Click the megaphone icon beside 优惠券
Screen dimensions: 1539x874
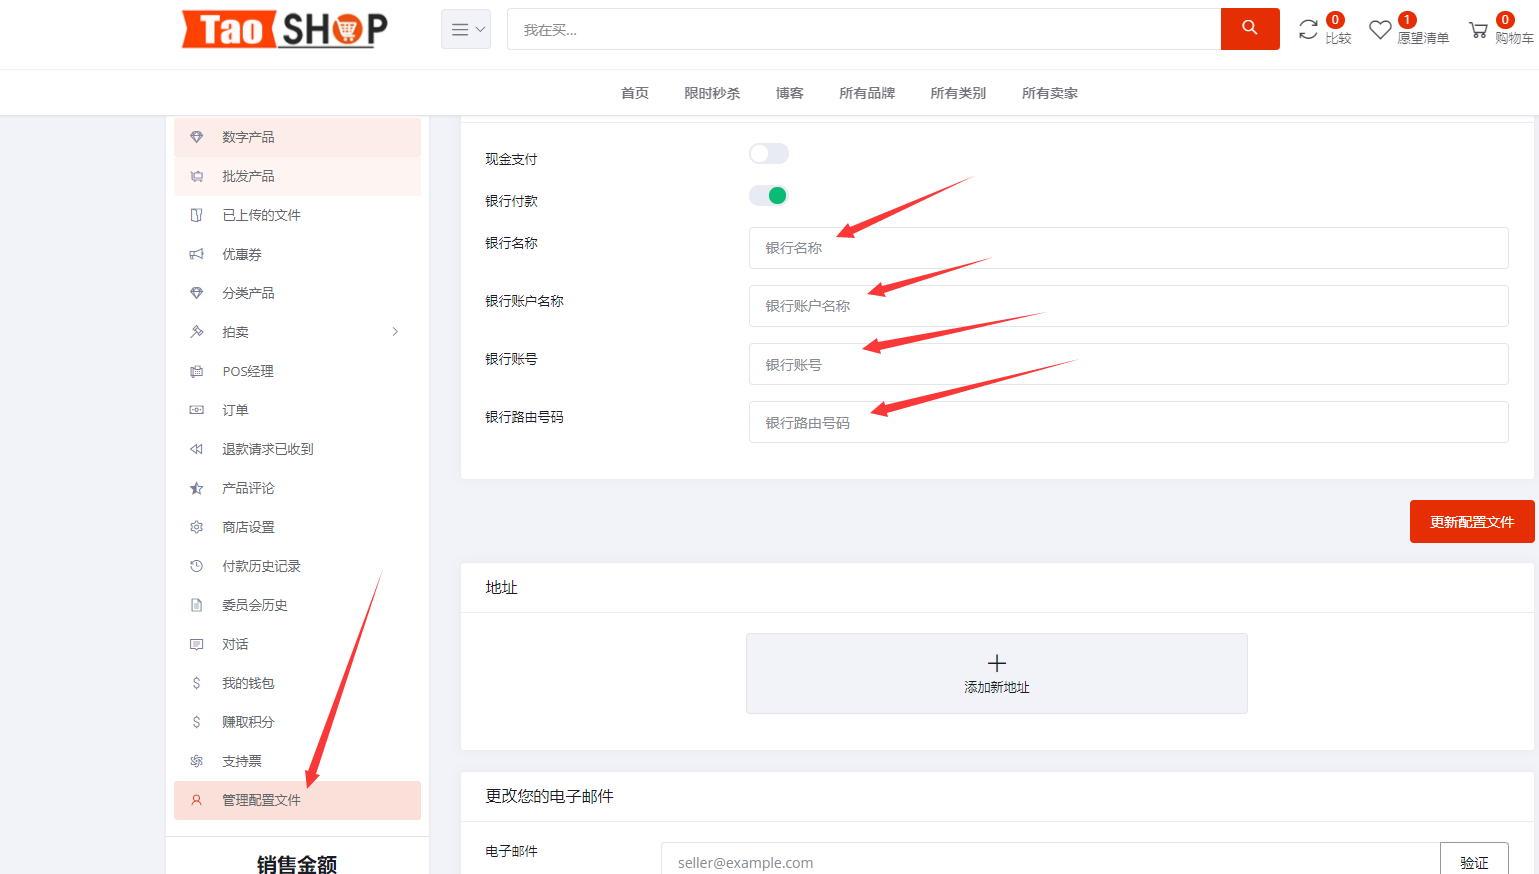tap(197, 254)
